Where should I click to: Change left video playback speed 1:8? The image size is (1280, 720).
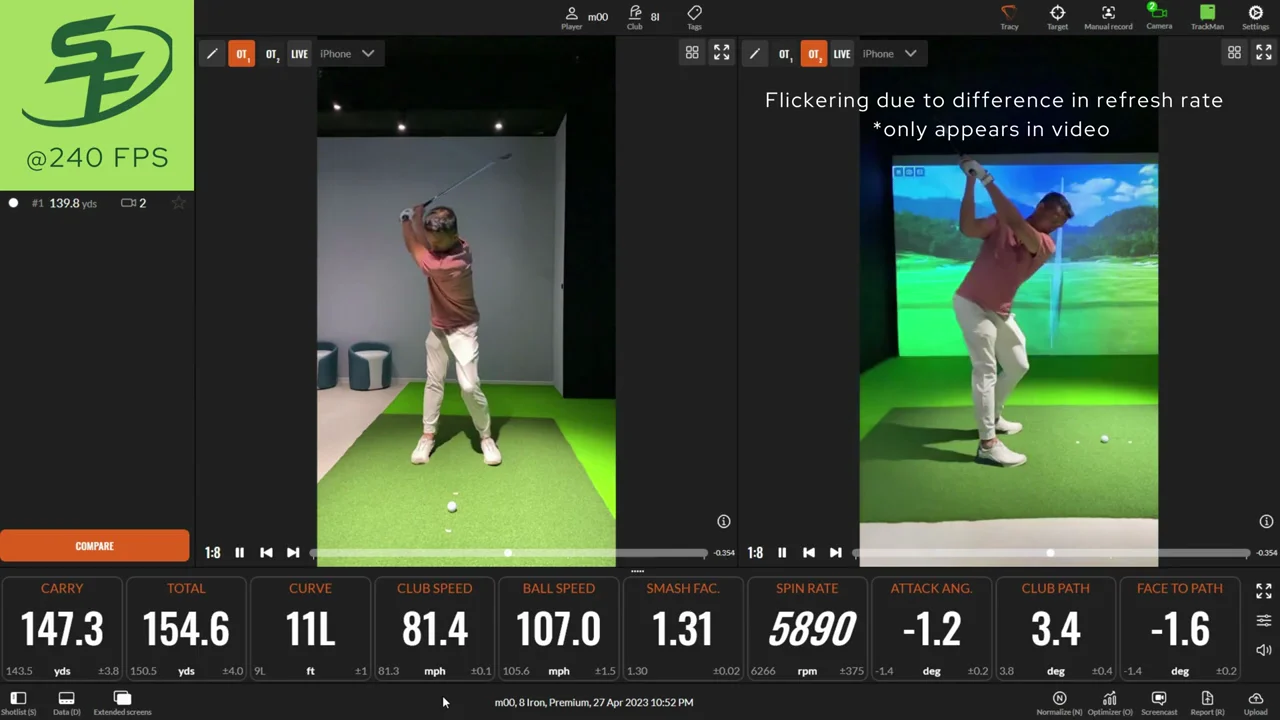tap(213, 553)
